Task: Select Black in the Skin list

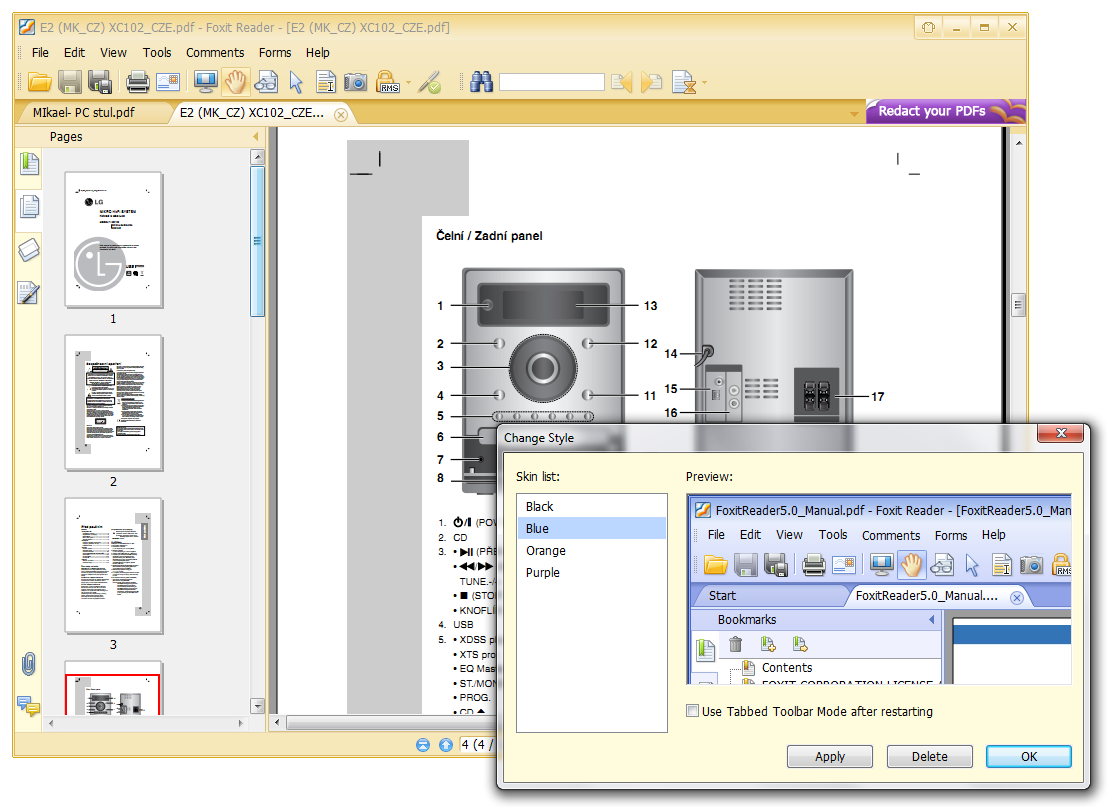Action: [592, 507]
